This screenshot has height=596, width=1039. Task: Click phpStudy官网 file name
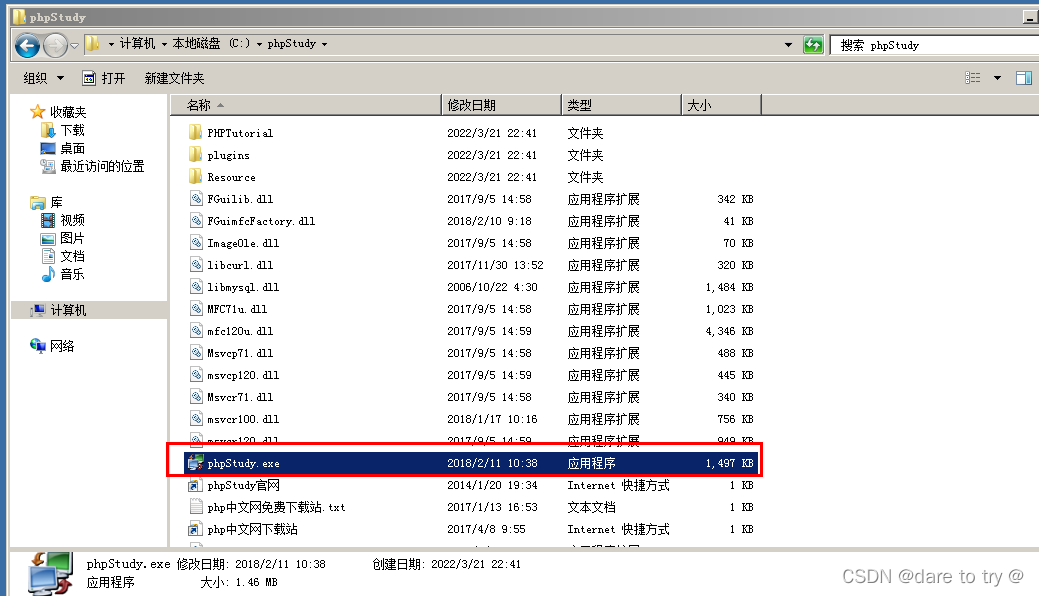[x=243, y=485]
